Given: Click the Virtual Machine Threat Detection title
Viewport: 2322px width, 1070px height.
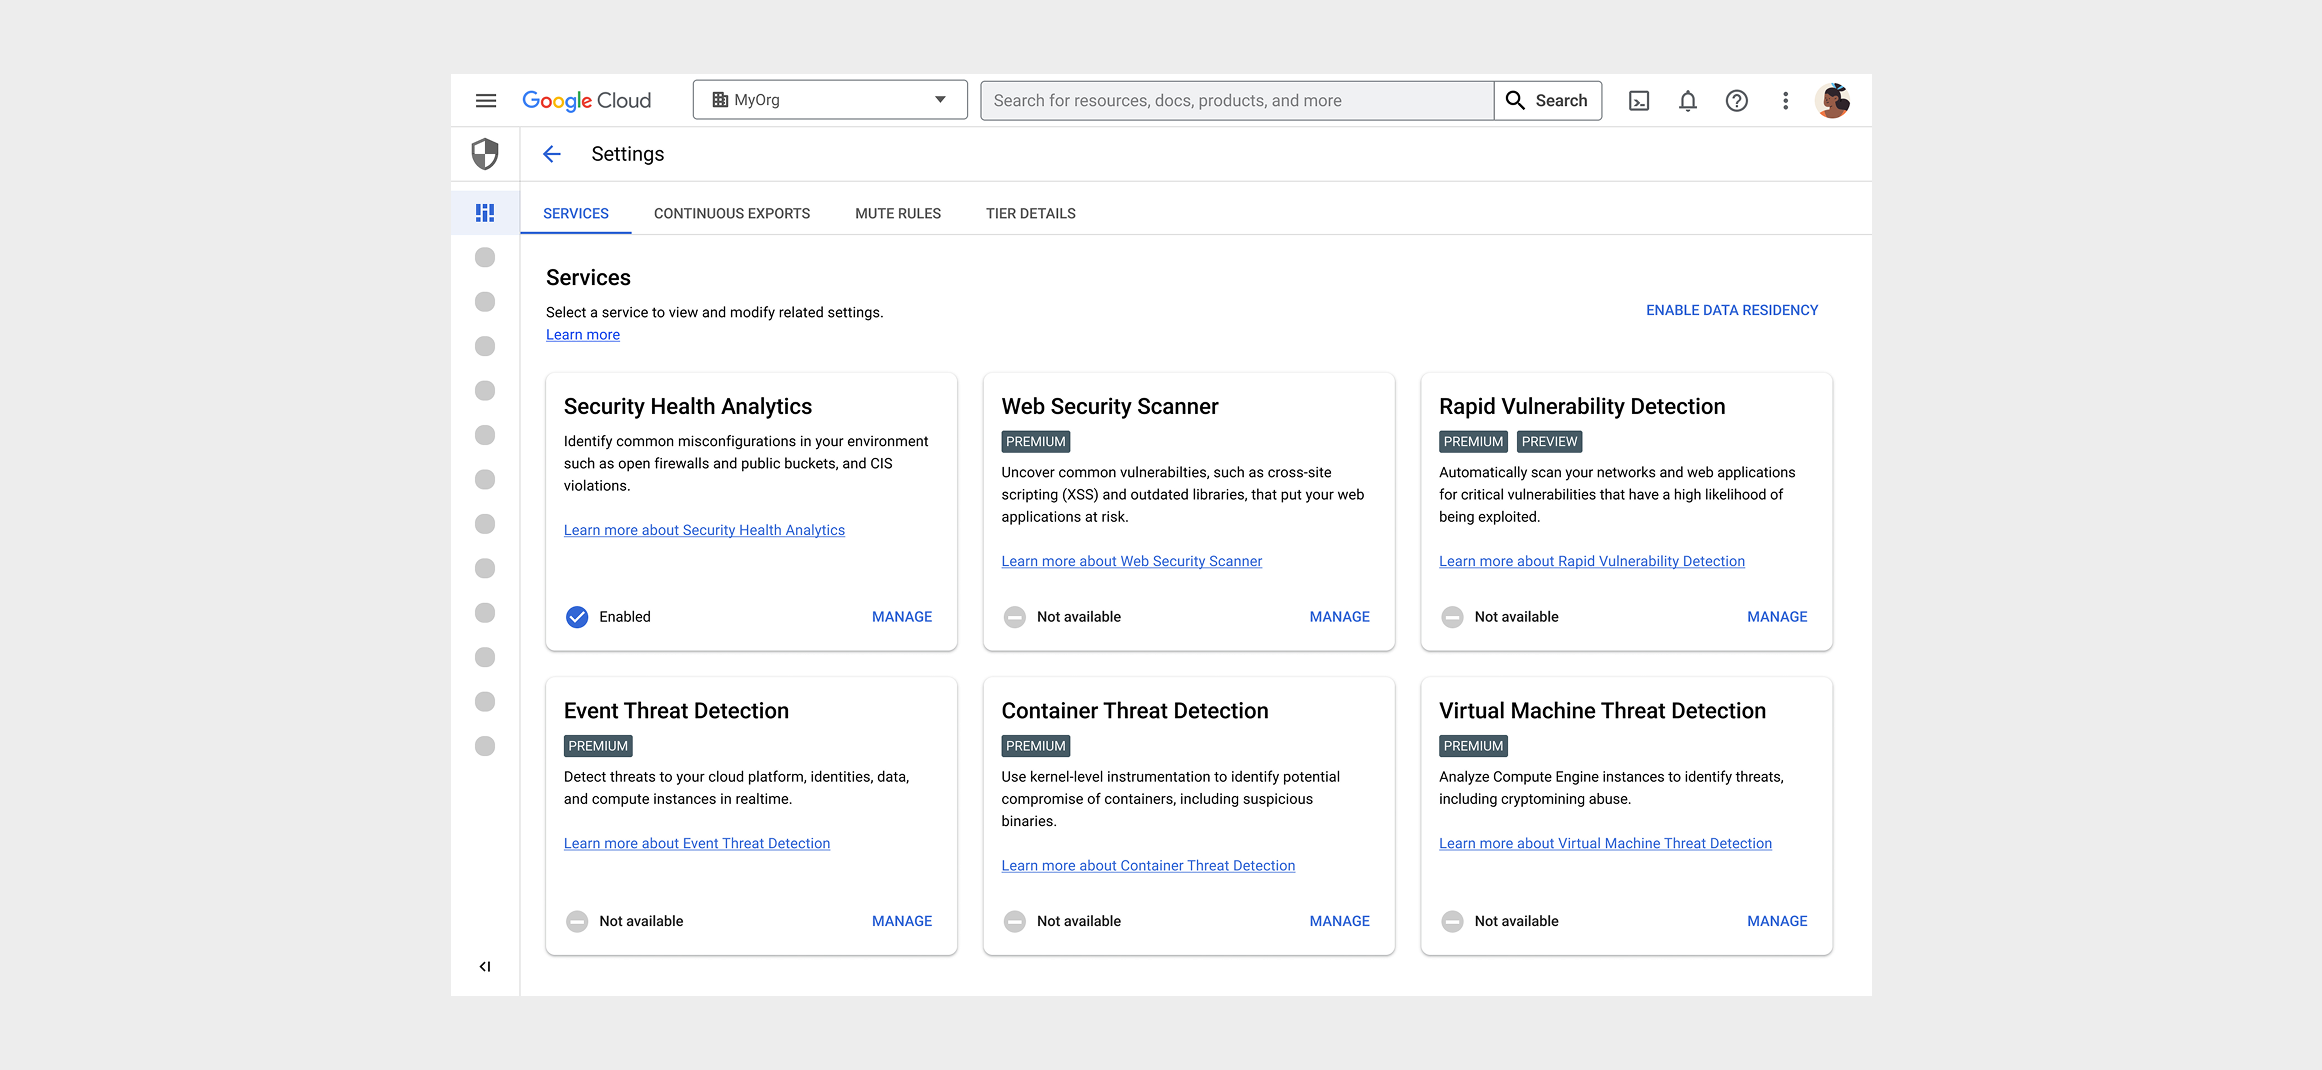Looking at the screenshot, I should 1602,711.
